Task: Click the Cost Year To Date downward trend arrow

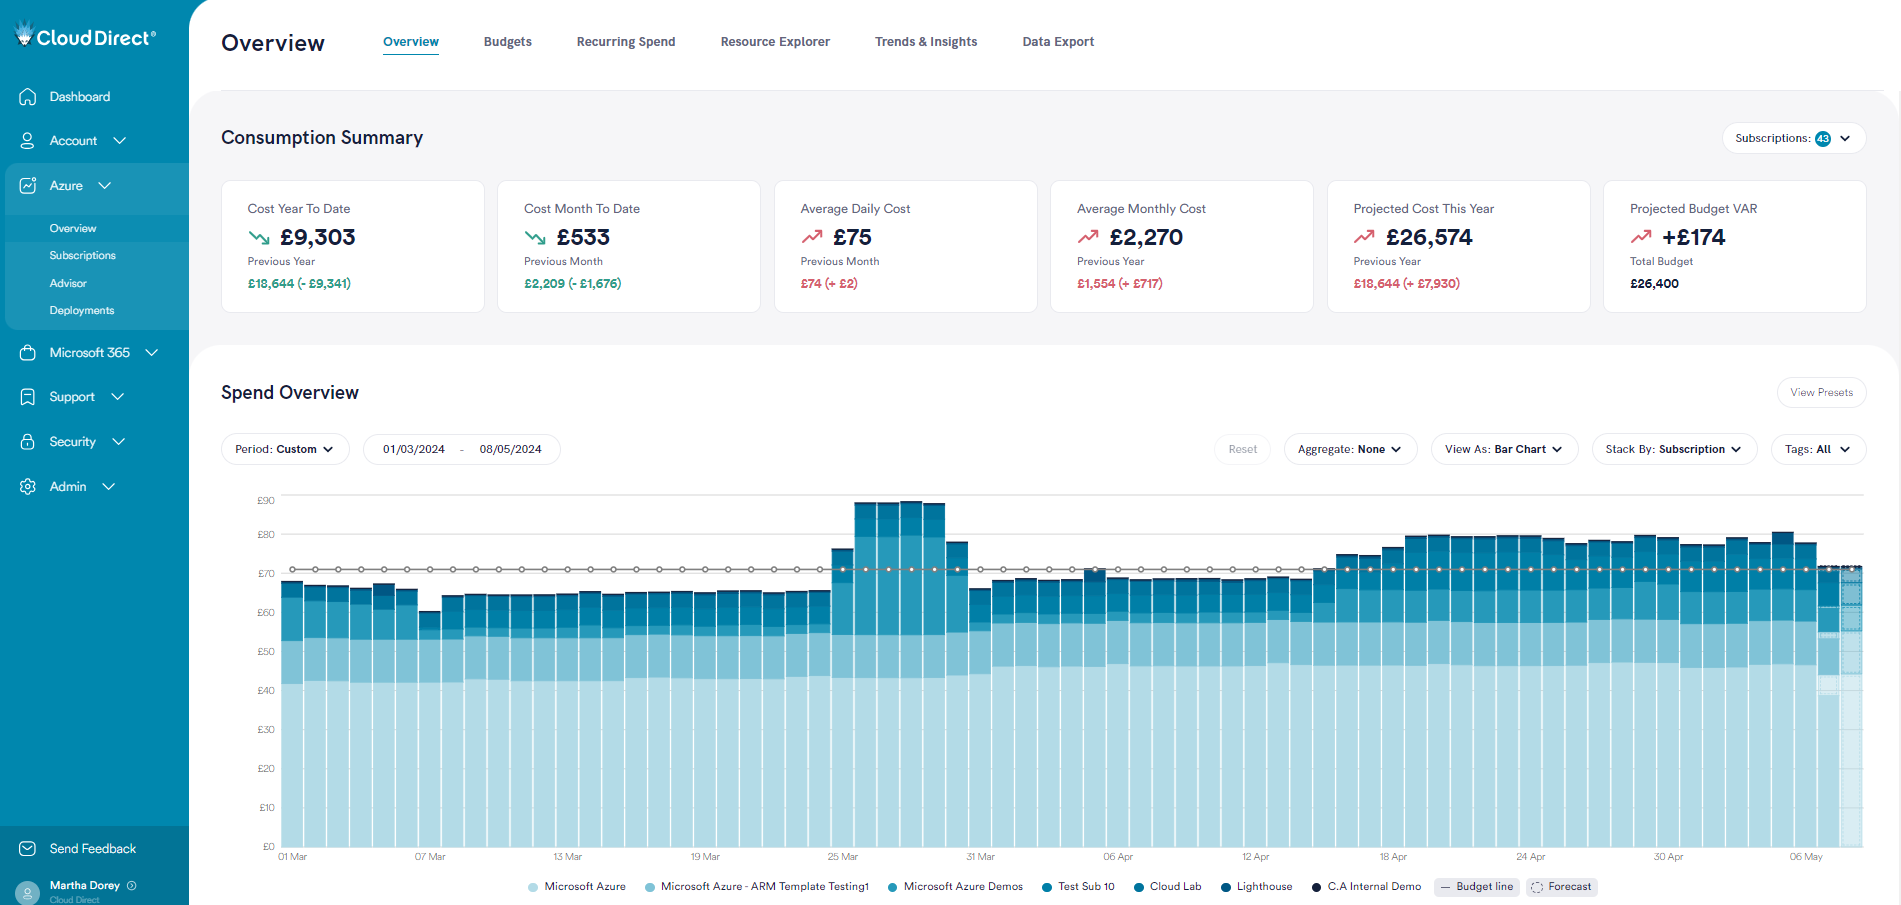Action: point(259,238)
